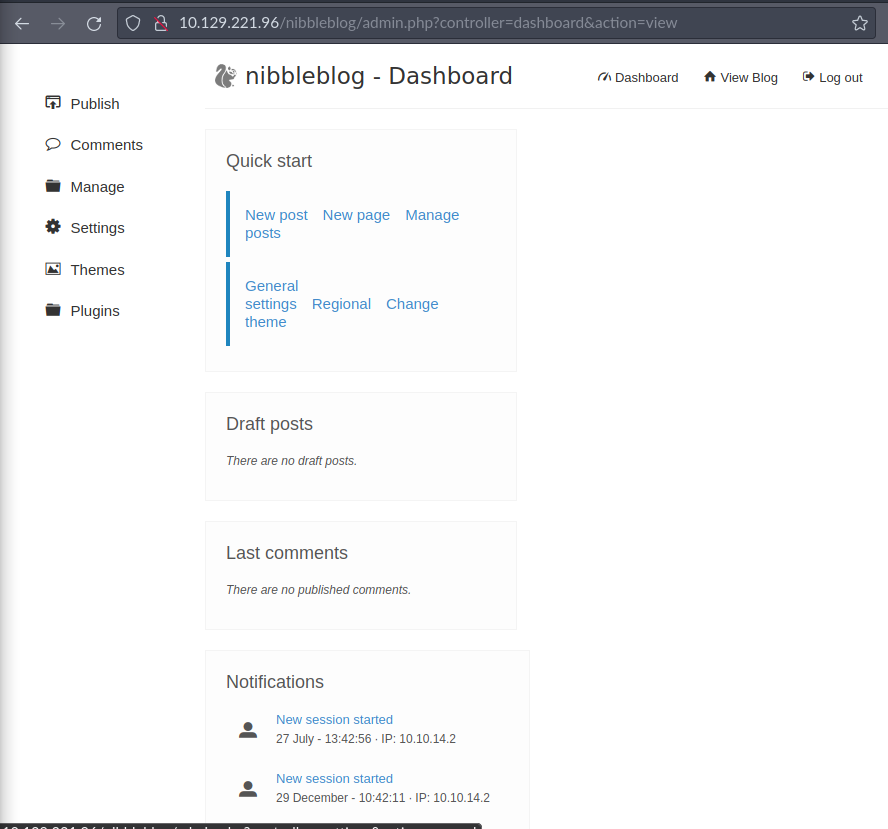Click the 'Draft posts' heading

pos(269,424)
